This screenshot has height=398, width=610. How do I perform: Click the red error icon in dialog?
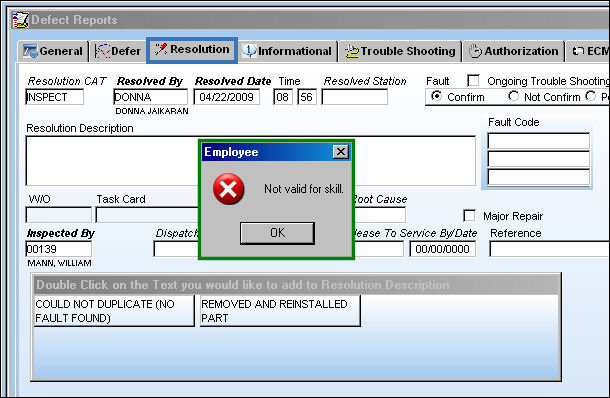coord(228,189)
